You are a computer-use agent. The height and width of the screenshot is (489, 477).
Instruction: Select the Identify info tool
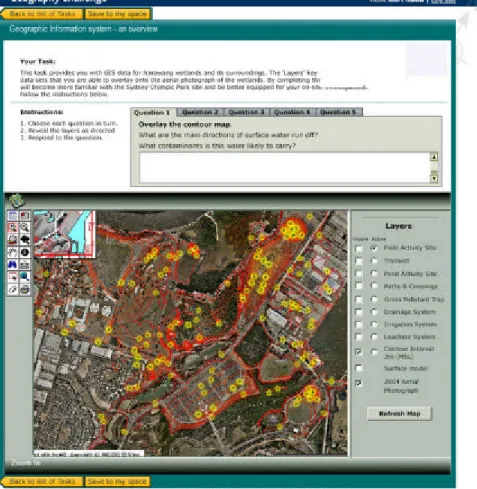pos(25,252)
